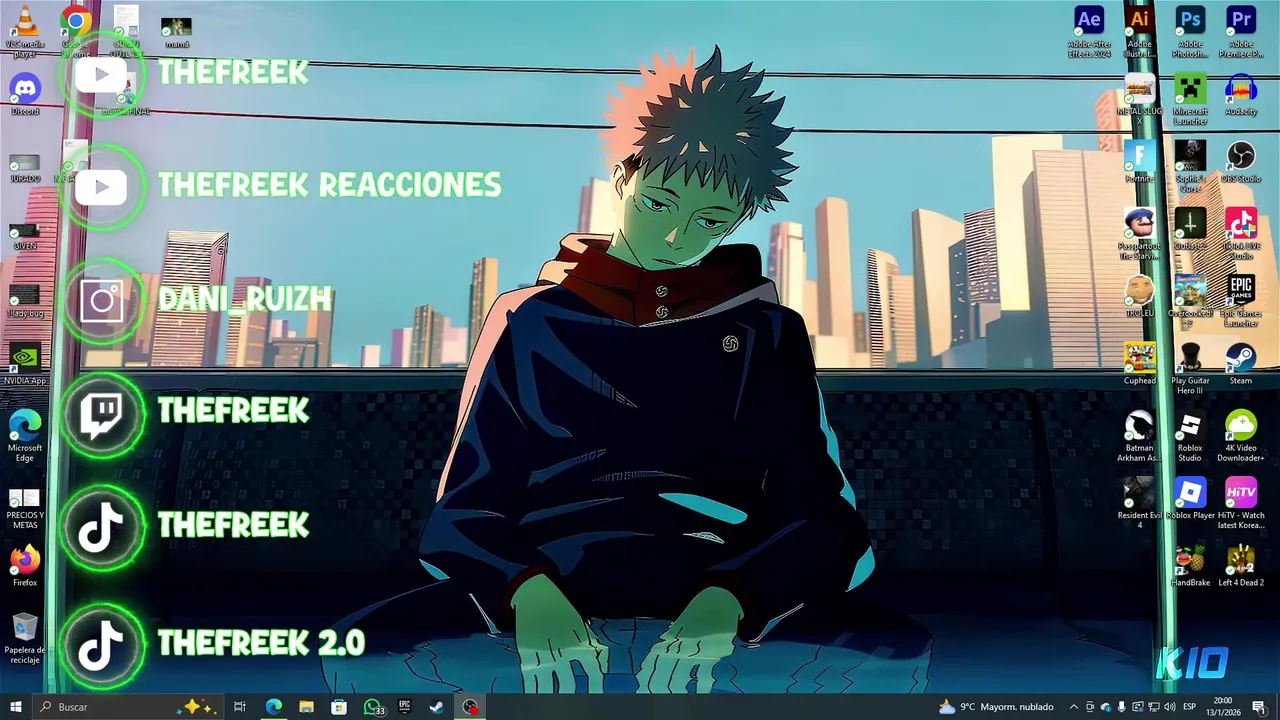Viewport: 1280px width, 720px height.
Task: Open Task View on the taskbar
Action: tap(240, 707)
